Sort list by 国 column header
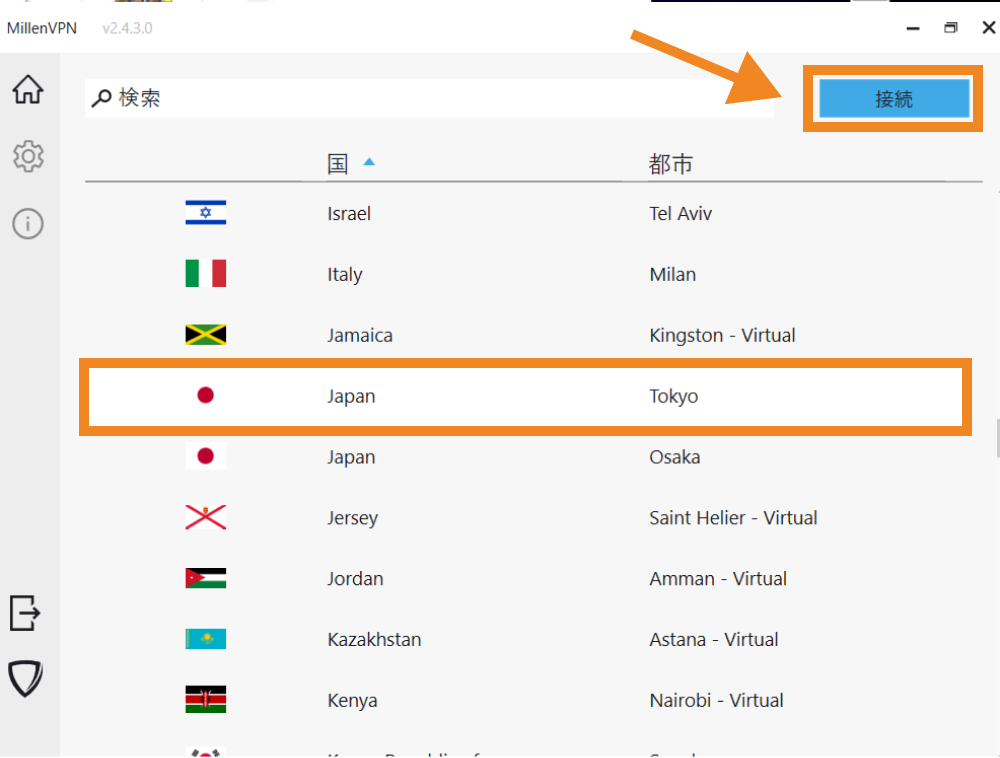 [x=338, y=163]
